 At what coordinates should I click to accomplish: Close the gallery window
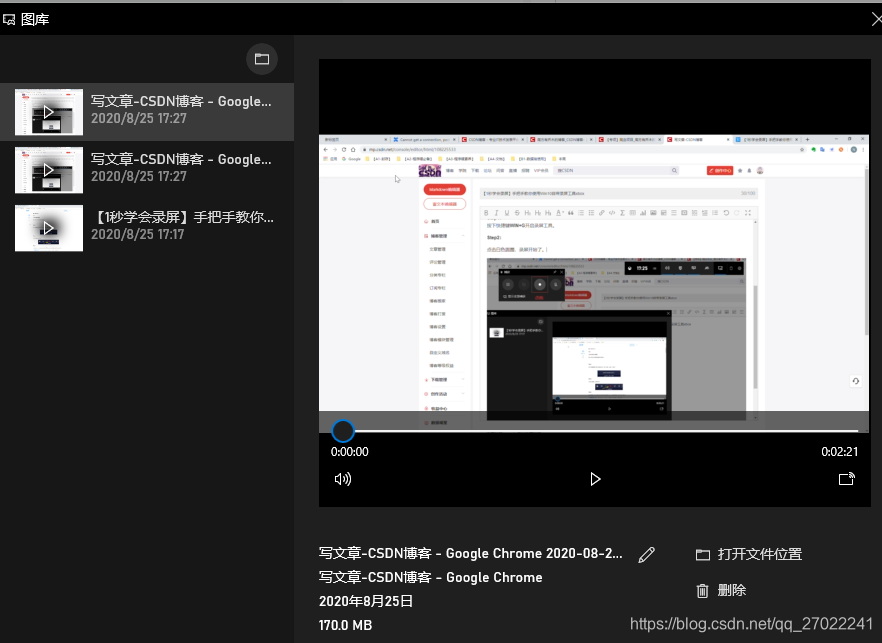click(x=876, y=20)
